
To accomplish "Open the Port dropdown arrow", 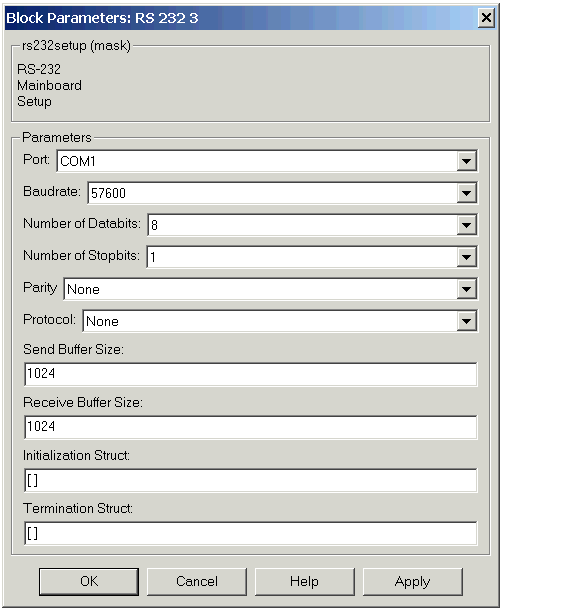I will point(467,161).
